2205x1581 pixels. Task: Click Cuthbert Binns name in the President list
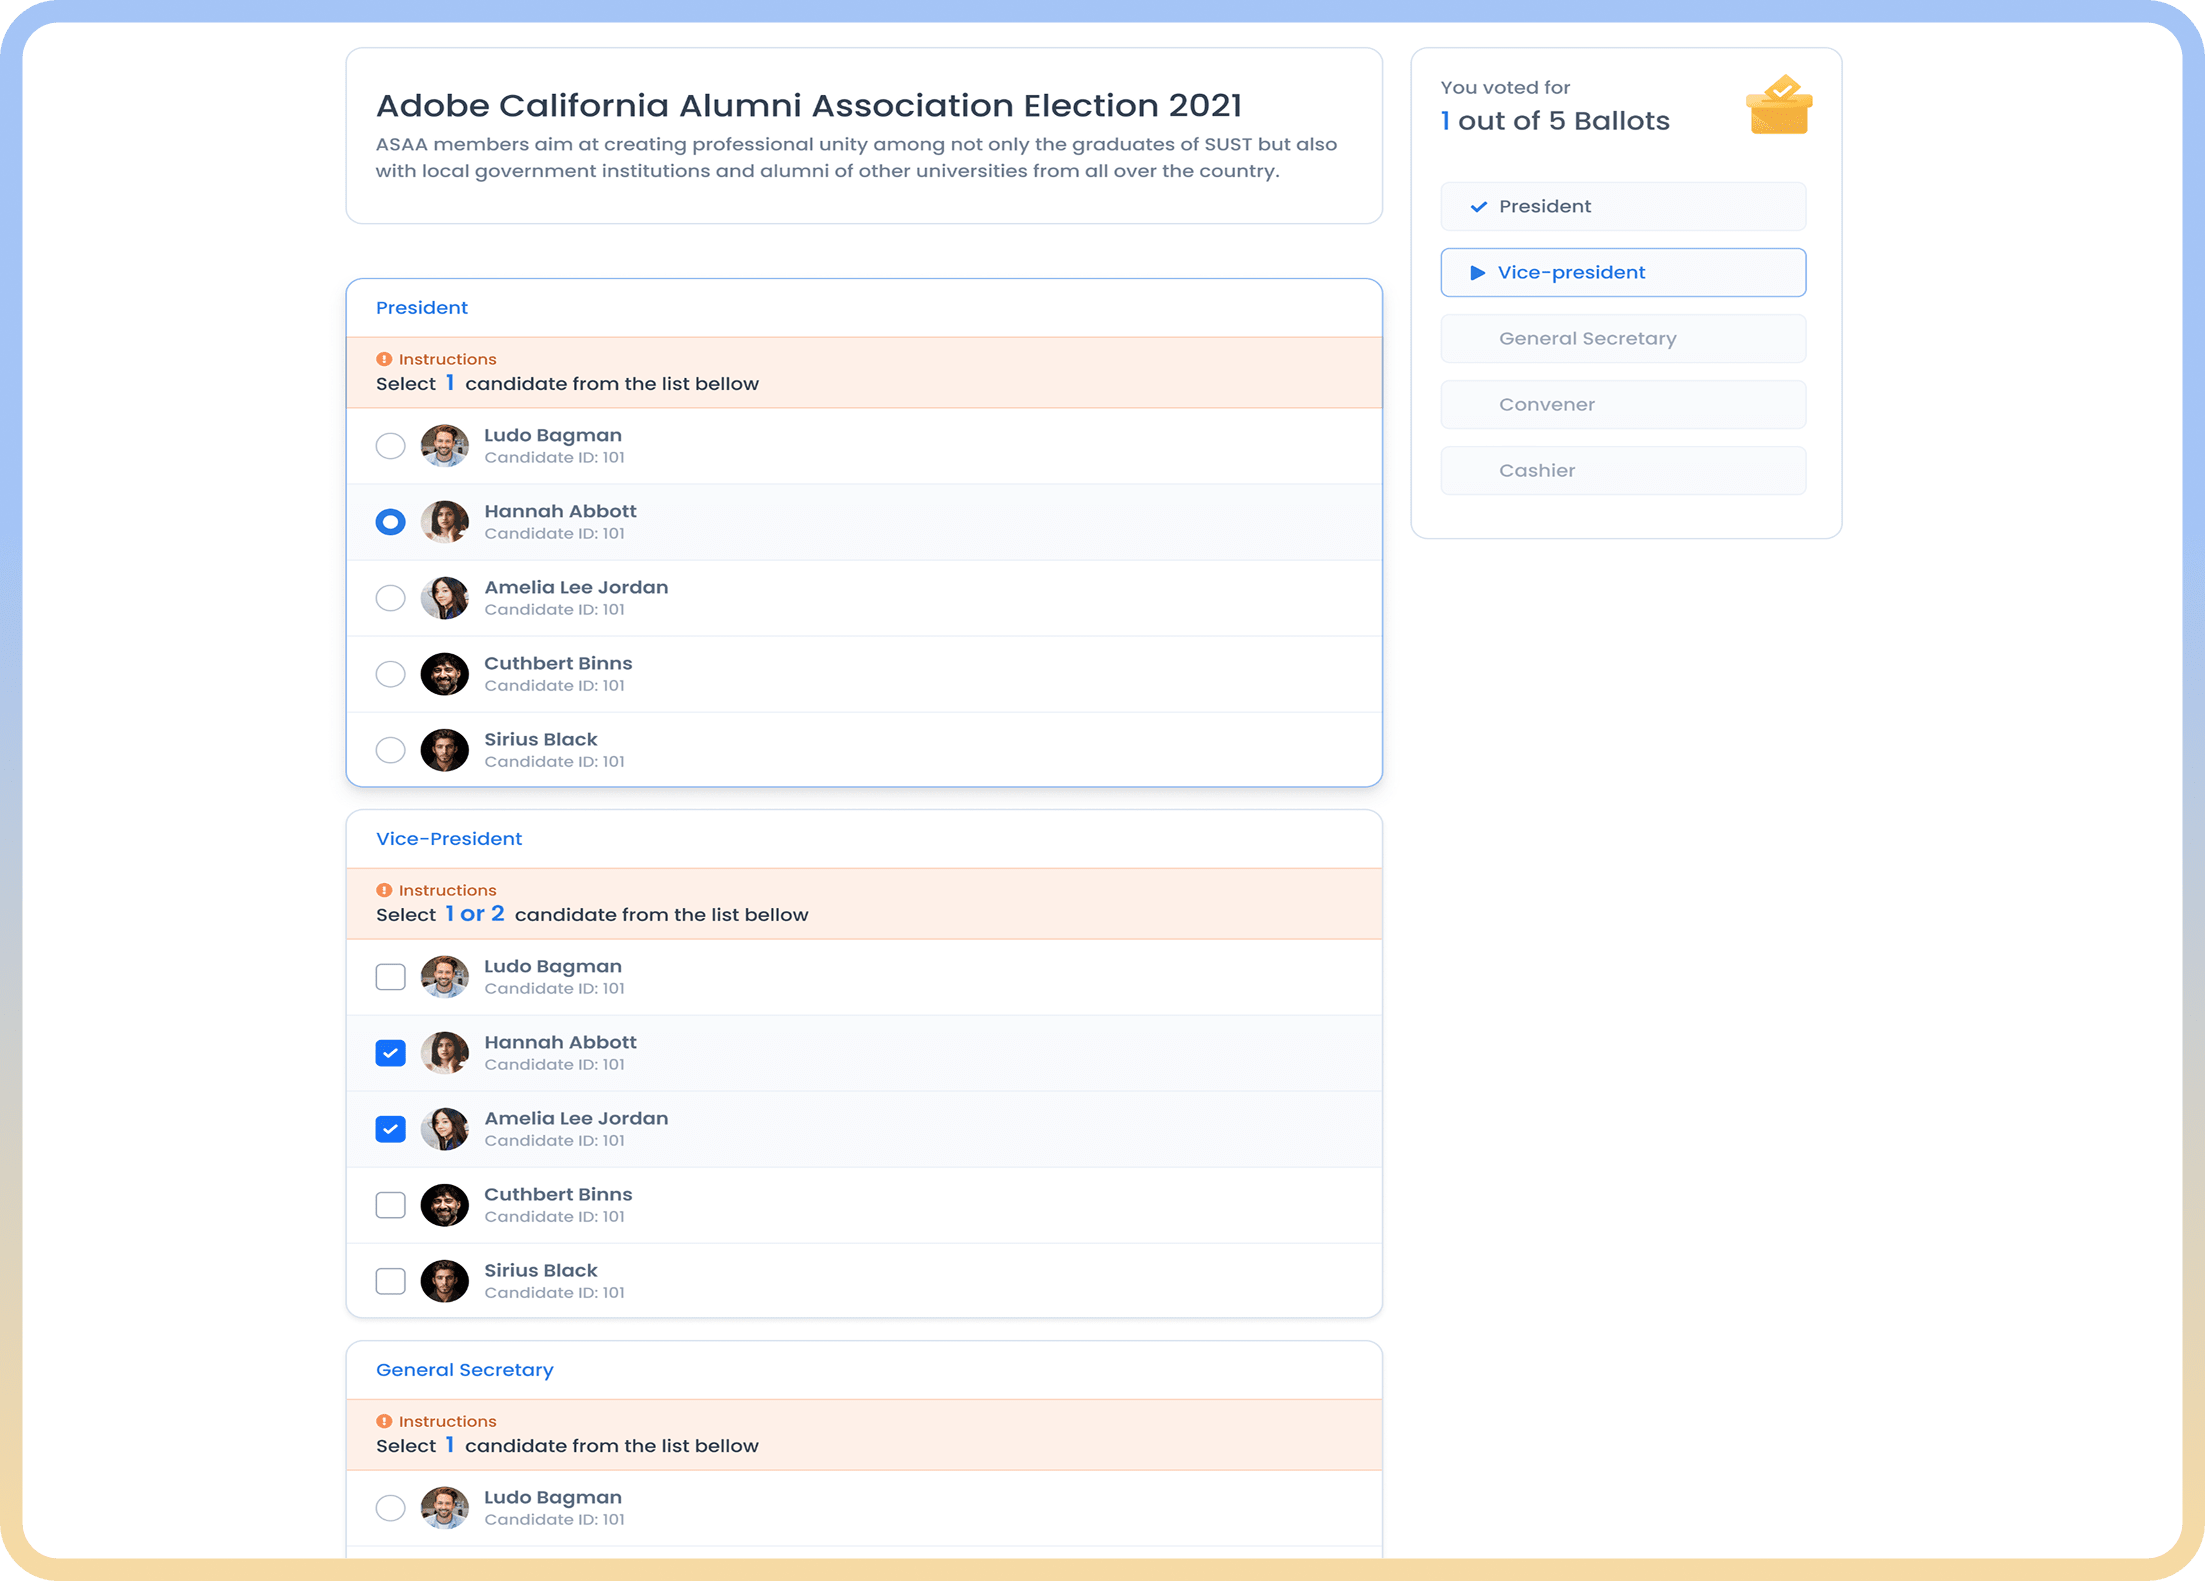click(x=558, y=663)
